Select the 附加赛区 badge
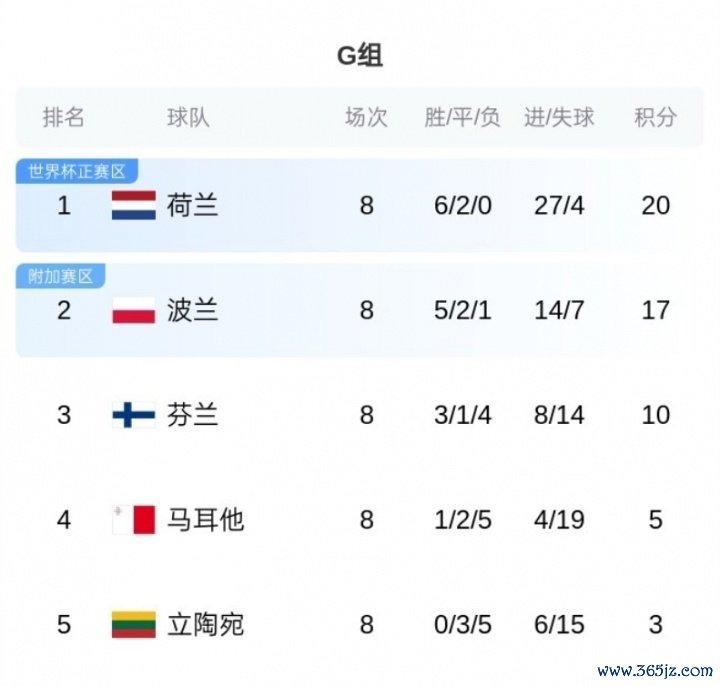This screenshot has width=720, height=686. 61,276
